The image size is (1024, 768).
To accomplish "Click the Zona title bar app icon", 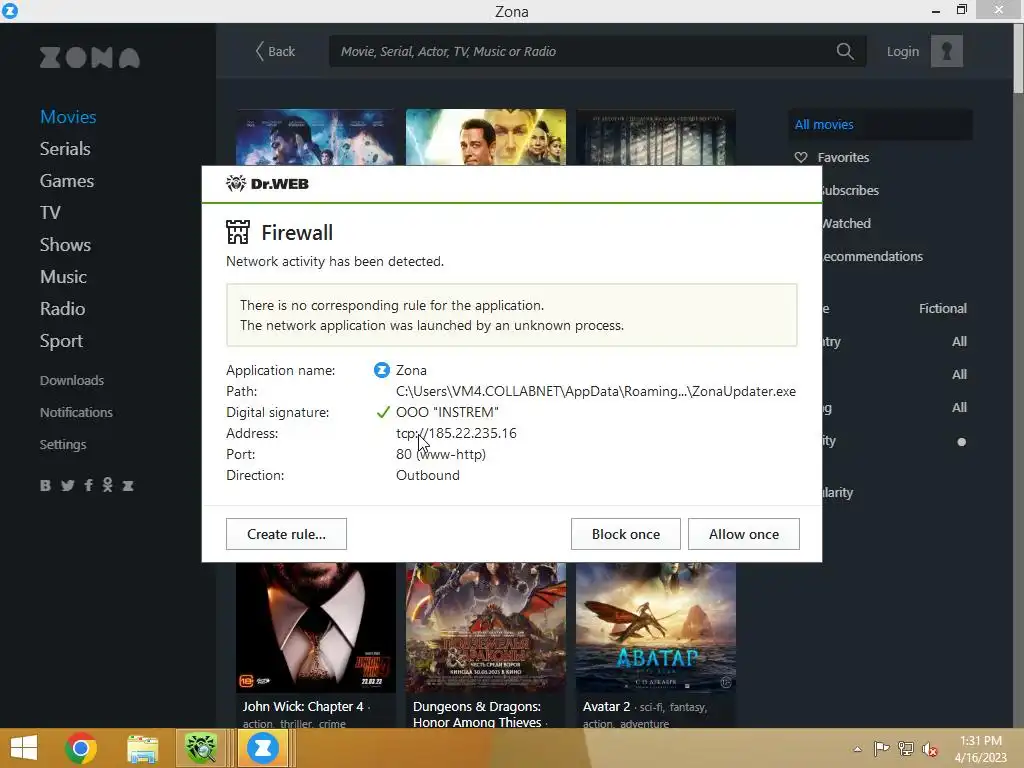I will click(10, 10).
